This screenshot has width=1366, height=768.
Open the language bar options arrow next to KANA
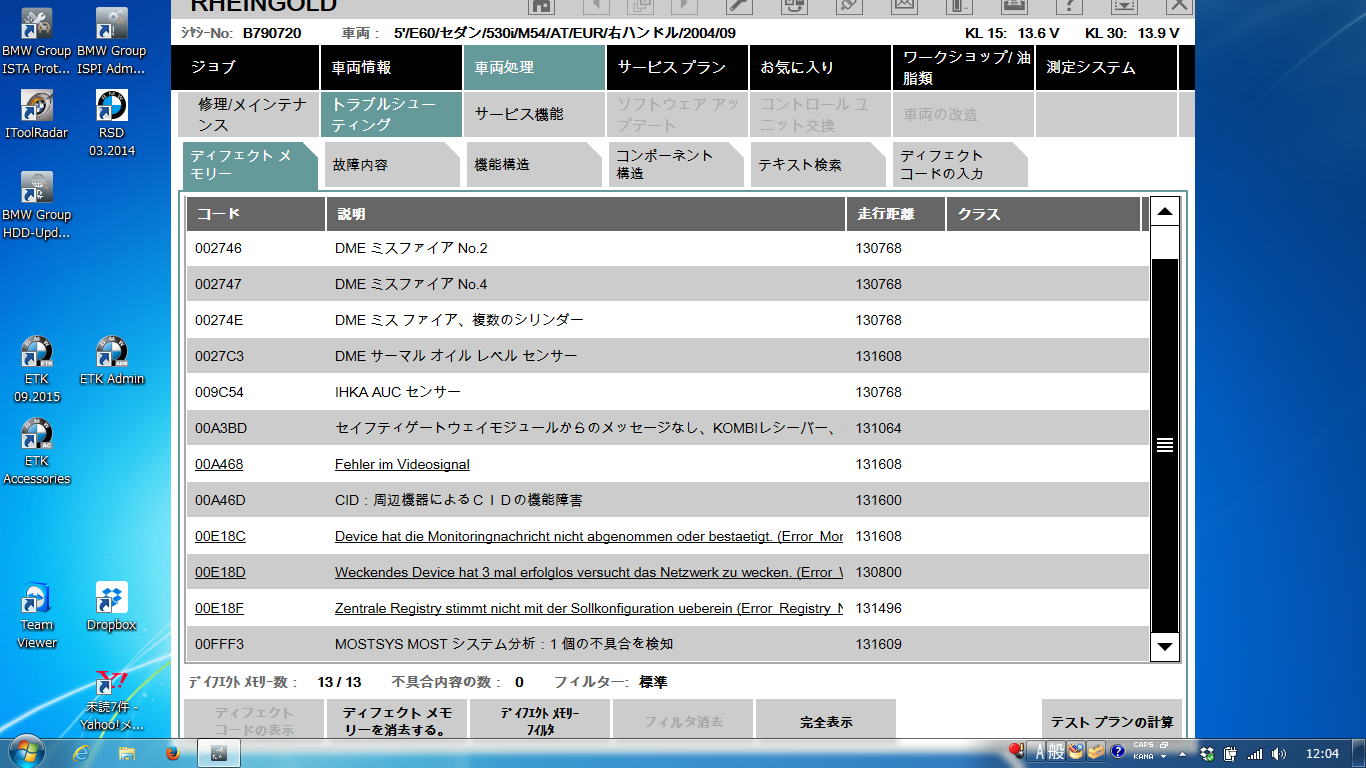pyautogui.click(x=1163, y=757)
